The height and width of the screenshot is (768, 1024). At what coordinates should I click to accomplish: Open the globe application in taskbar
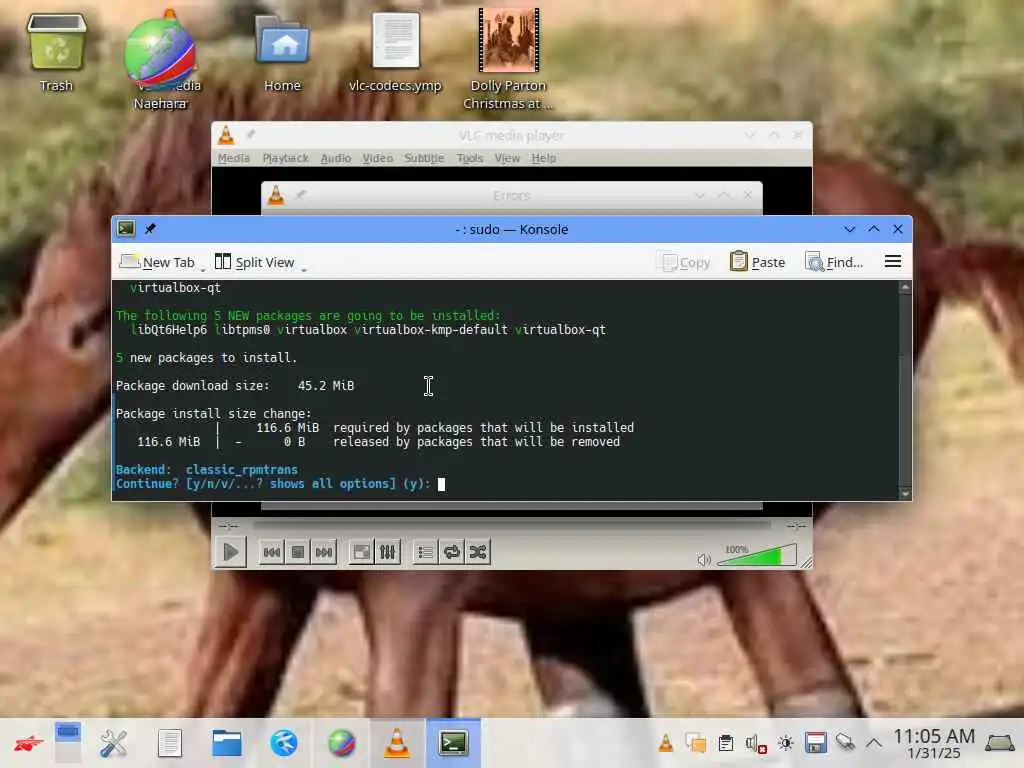[341, 743]
